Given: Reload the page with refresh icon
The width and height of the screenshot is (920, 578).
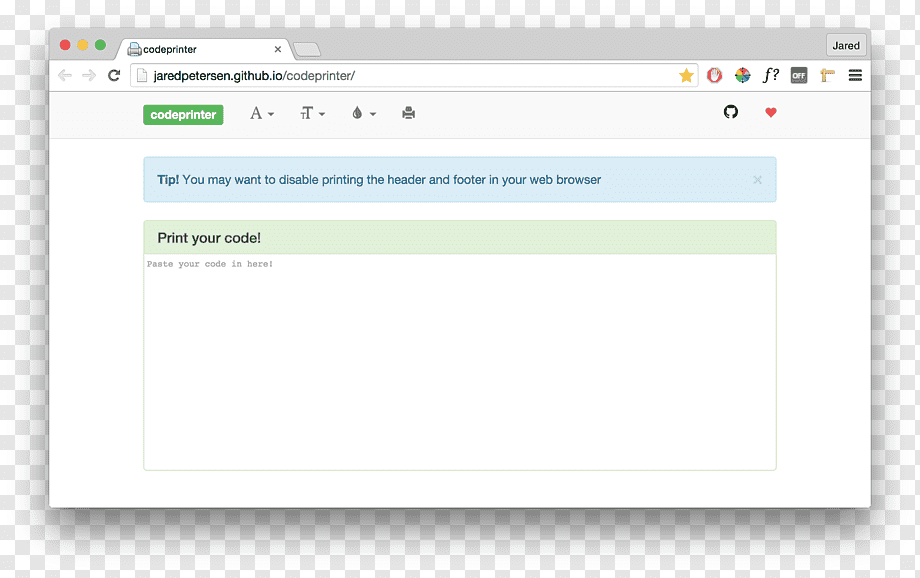Looking at the screenshot, I should tap(114, 75).
